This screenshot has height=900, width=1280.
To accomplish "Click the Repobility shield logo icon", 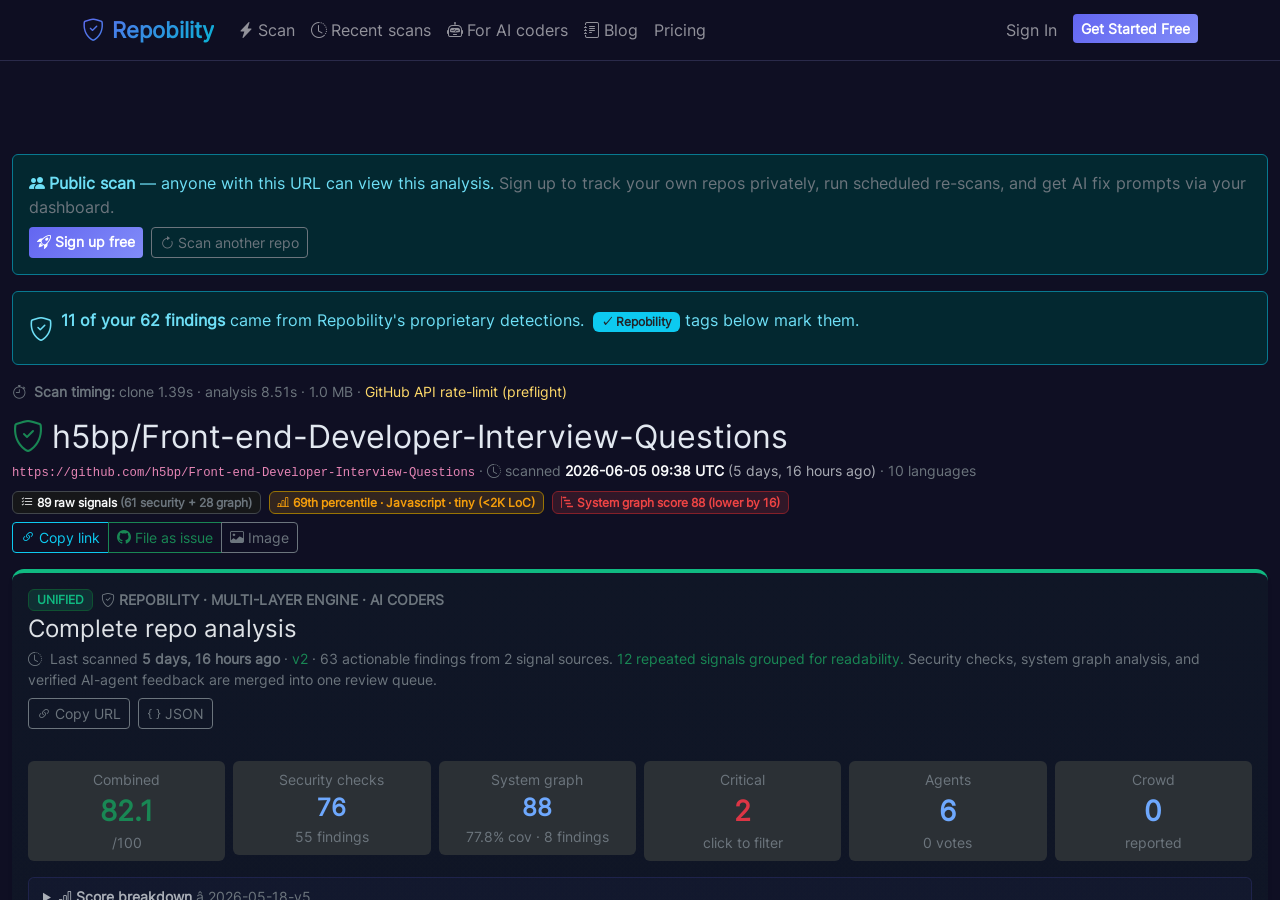I will click(x=93, y=30).
